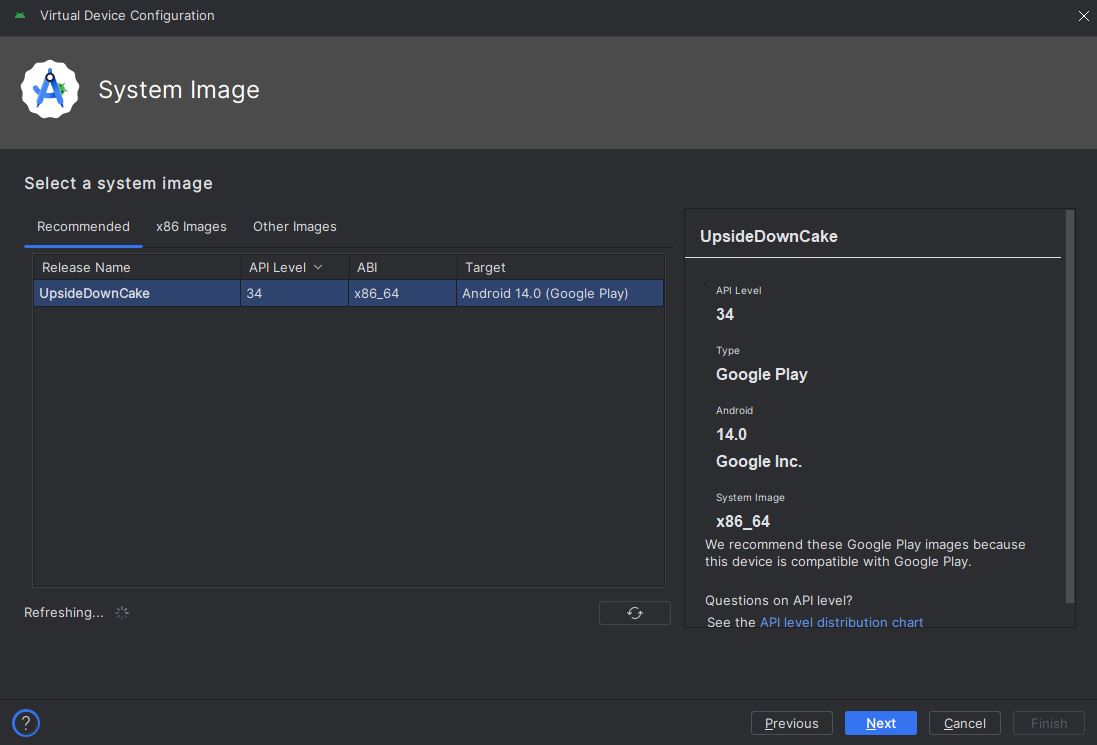Viewport: 1097px width, 745px height.
Task: Open help via the question mark icon
Action: tap(26, 722)
